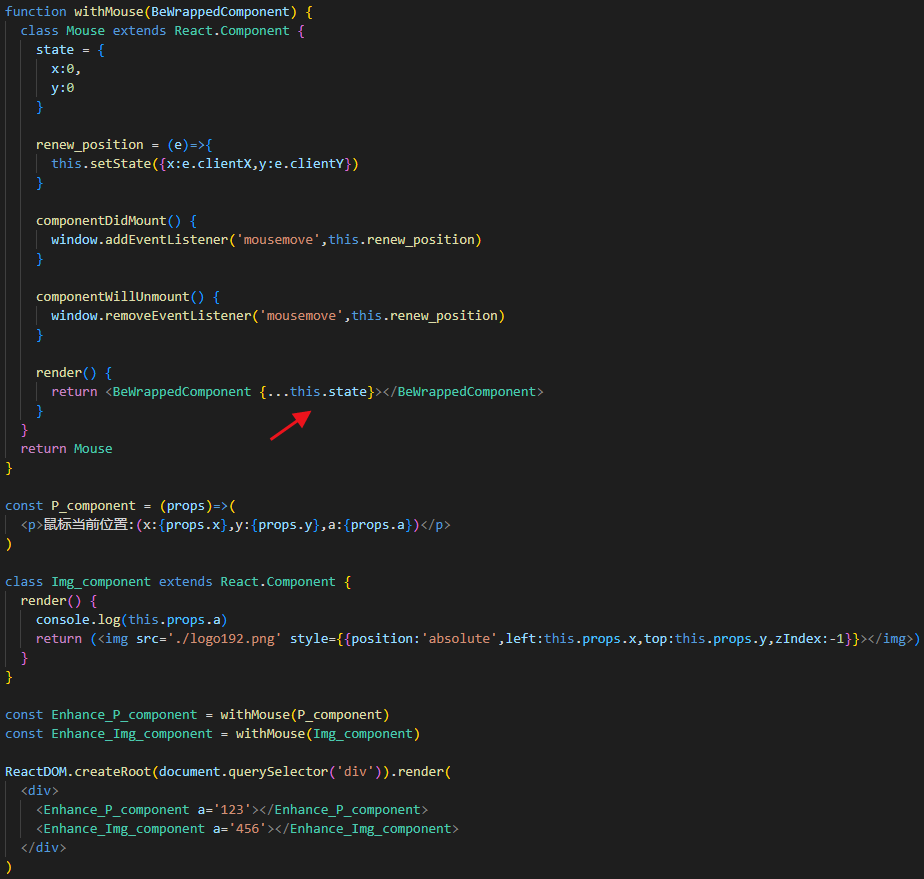Image resolution: width=924 pixels, height=879 pixels.
Task: Click the this.setState call line
Action: point(204,164)
